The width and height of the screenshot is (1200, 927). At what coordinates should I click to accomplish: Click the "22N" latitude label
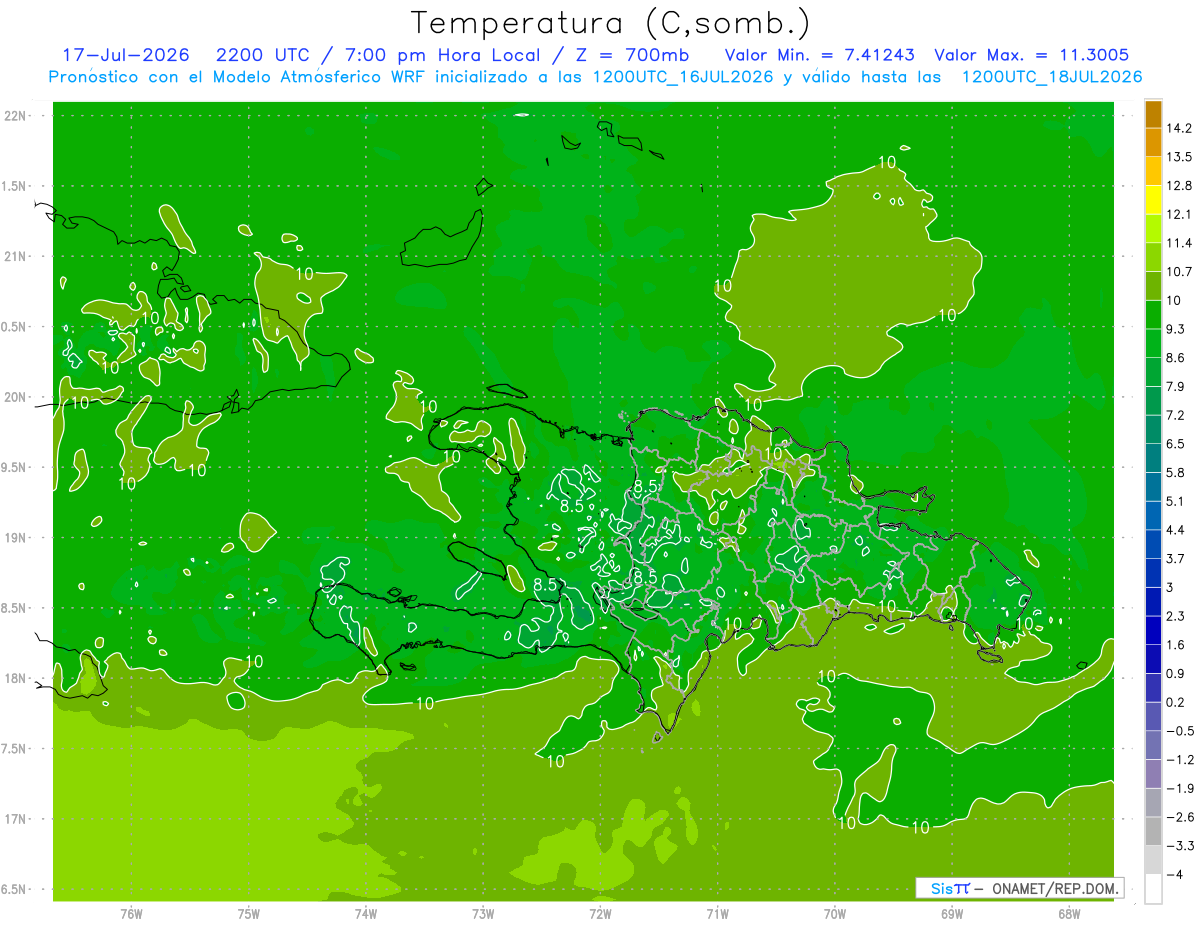click(15, 116)
